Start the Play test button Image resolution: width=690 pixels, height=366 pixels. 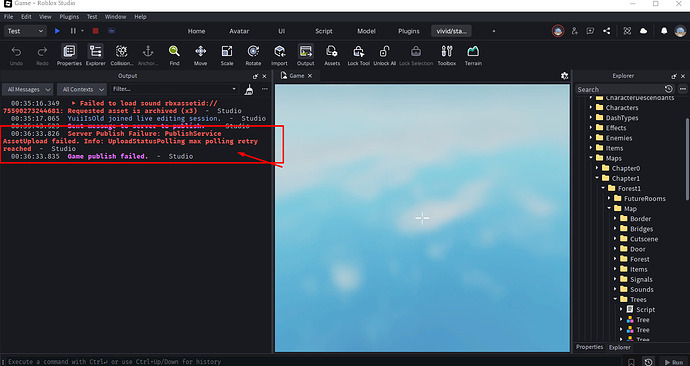57,31
